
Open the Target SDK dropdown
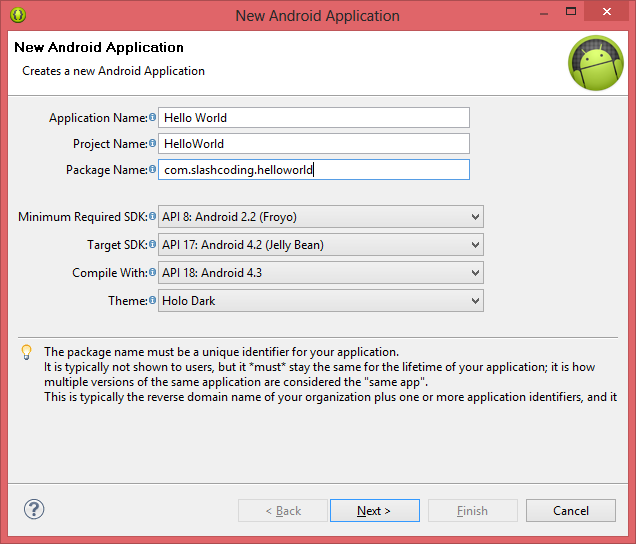(321, 245)
